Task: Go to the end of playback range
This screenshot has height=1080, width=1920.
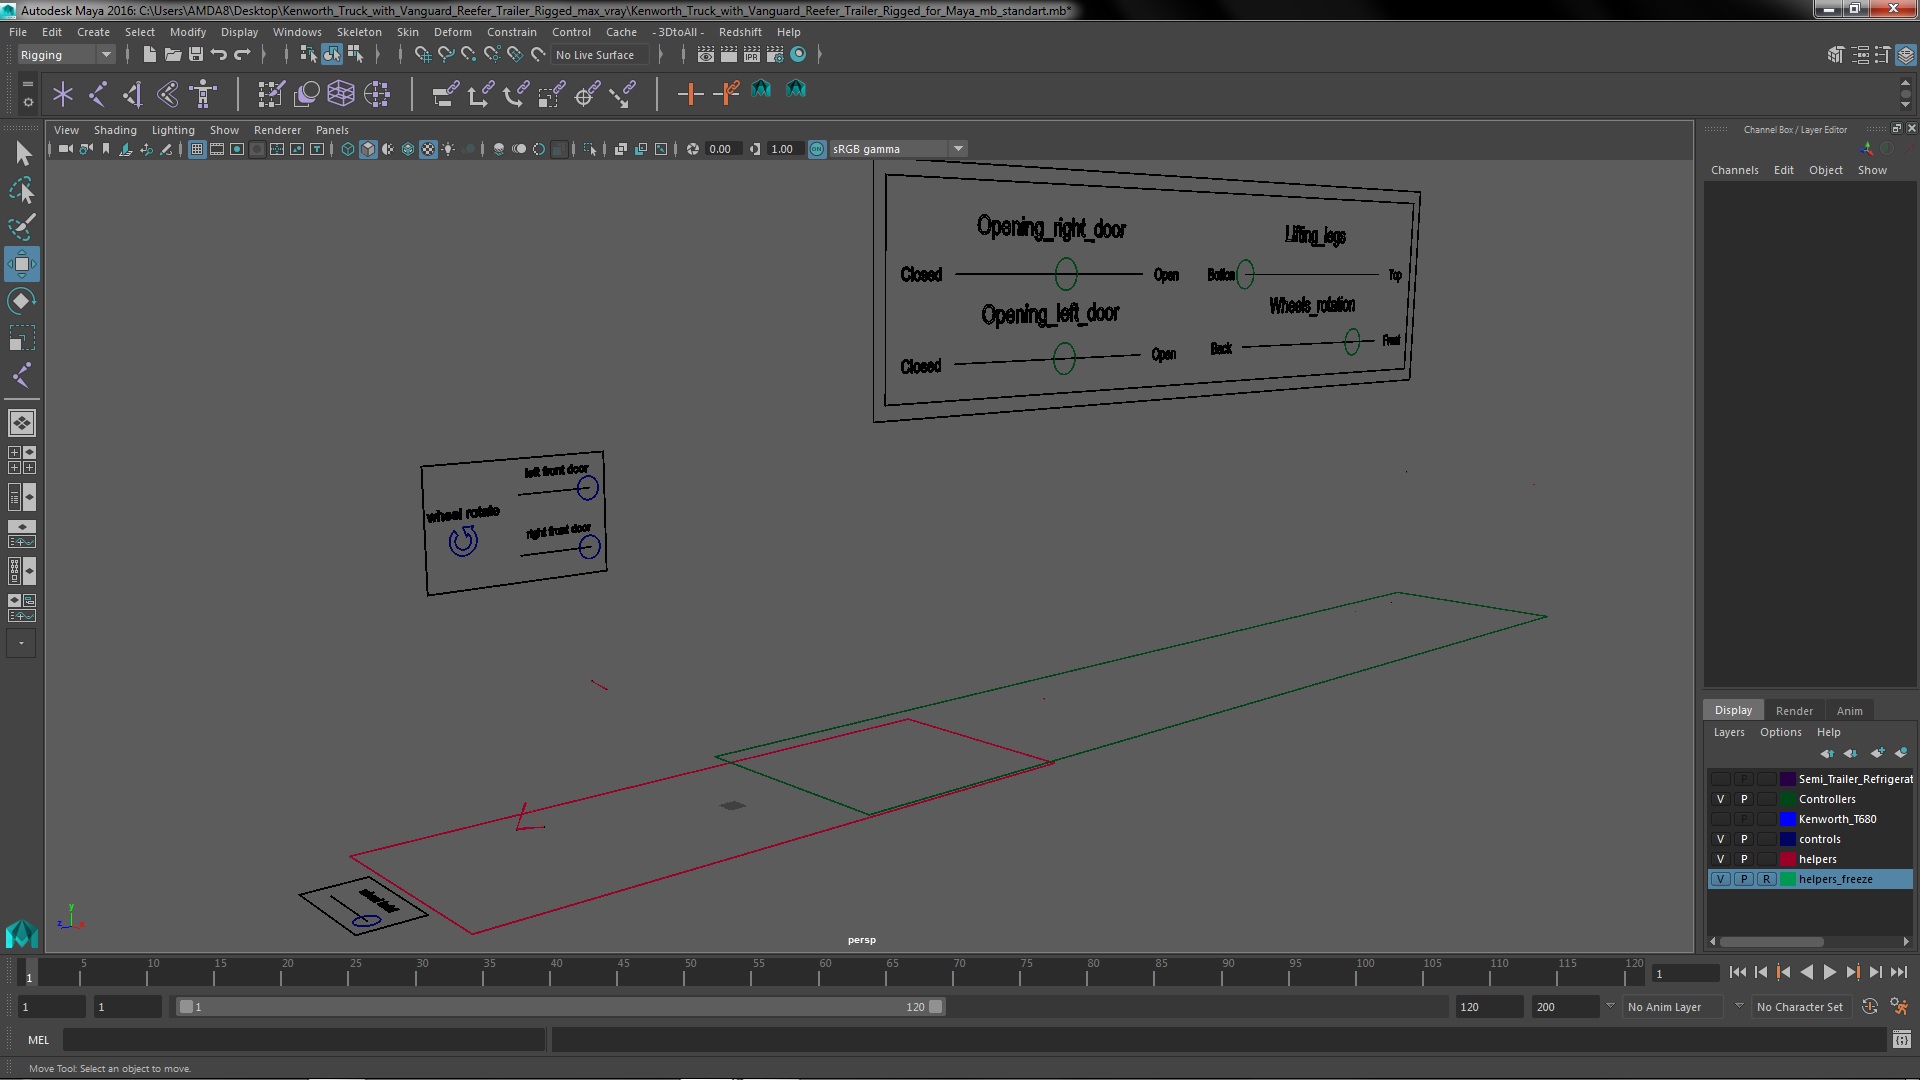Action: 1898,972
